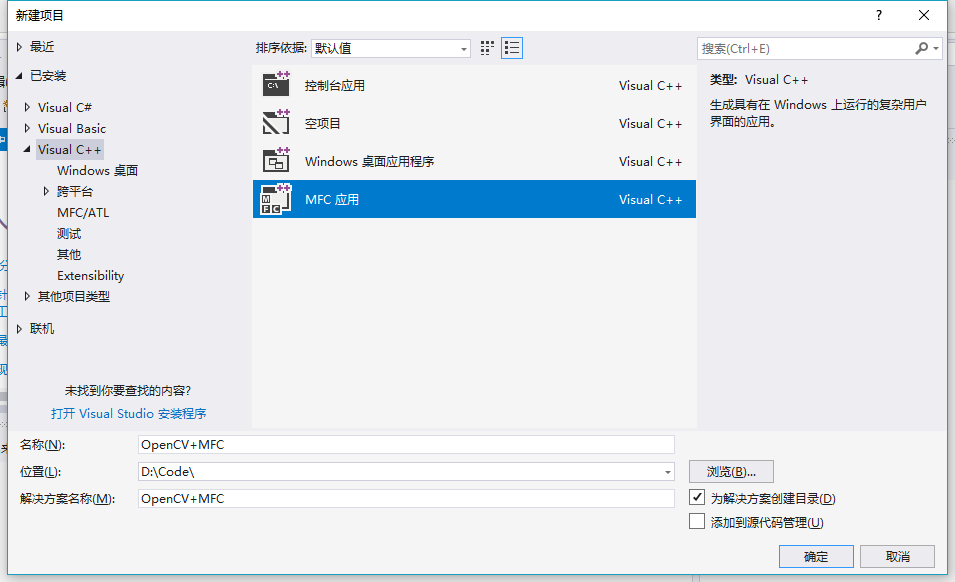
Task: Select Visual C++ in the tree
Action: pyautogui.click(x=69, y=149)
